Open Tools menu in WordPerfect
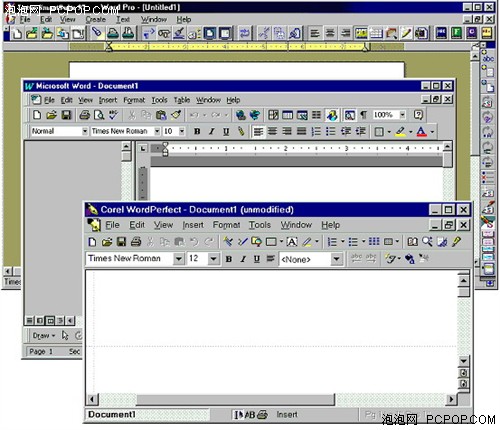The width and height of the screenshot is (500, 430). [x=260, y=225]
